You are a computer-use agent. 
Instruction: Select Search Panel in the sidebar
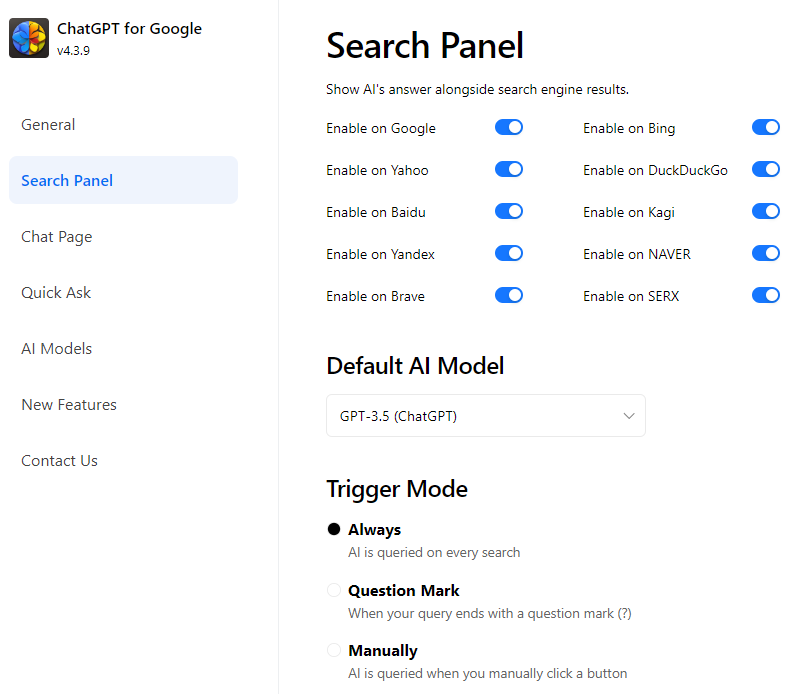(x=124, y=180)
